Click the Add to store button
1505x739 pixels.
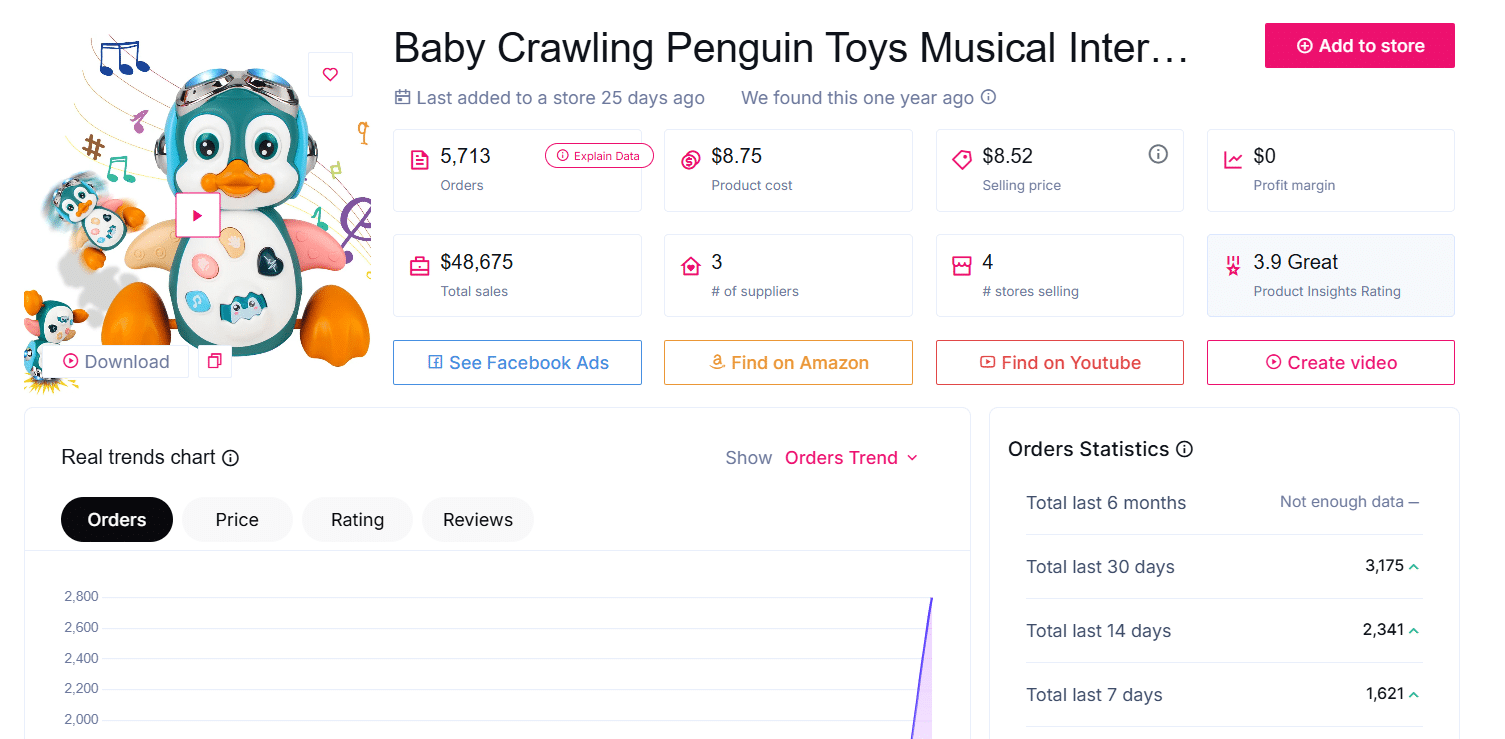coord(1359,45)
